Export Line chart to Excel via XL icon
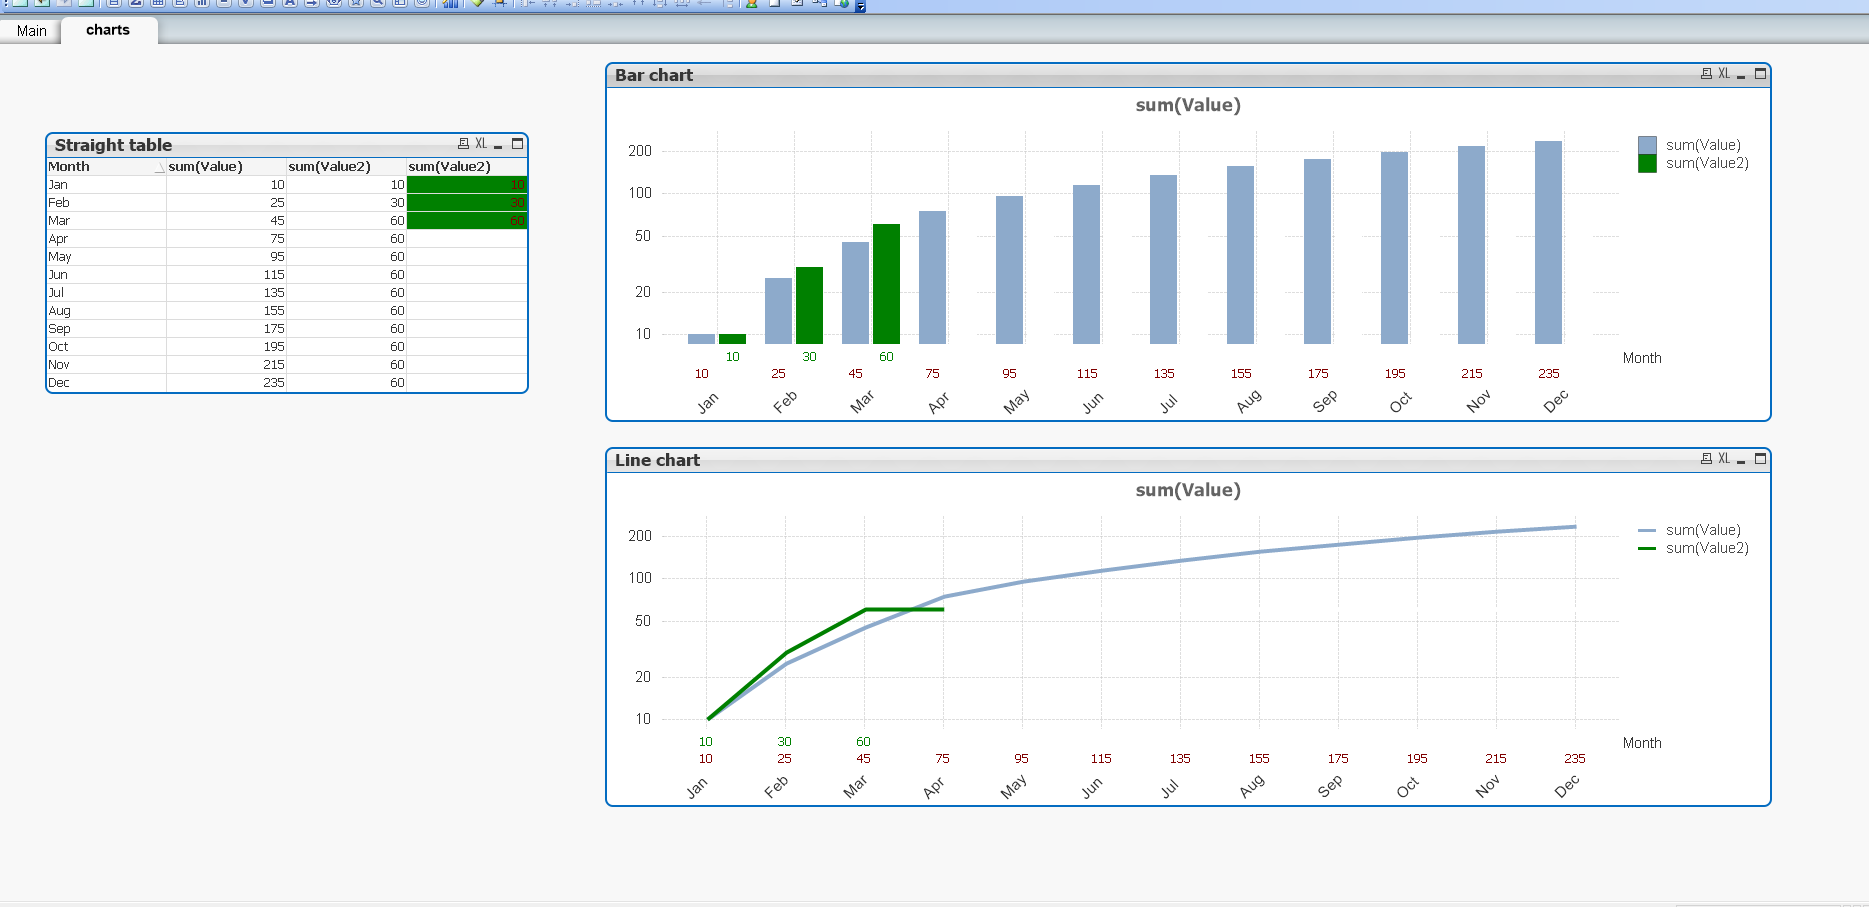 tap(1724, 459)
